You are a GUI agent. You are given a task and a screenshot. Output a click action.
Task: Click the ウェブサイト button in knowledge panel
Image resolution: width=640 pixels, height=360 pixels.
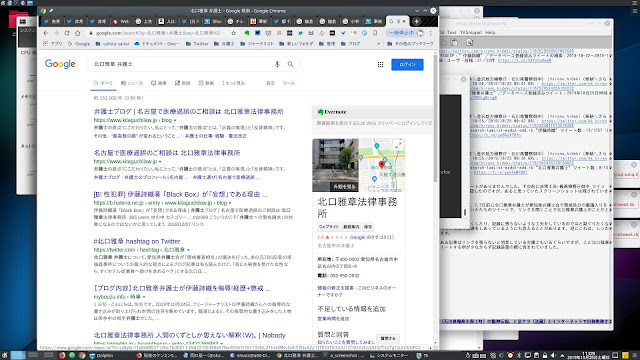click(x=329, y=227)
